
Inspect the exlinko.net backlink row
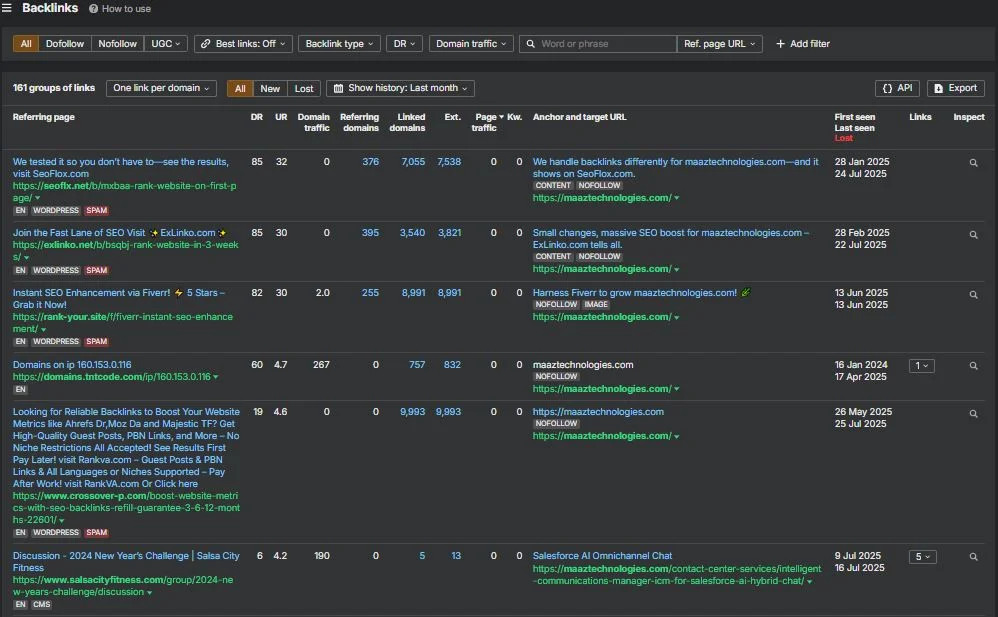[x=973, y=235]
